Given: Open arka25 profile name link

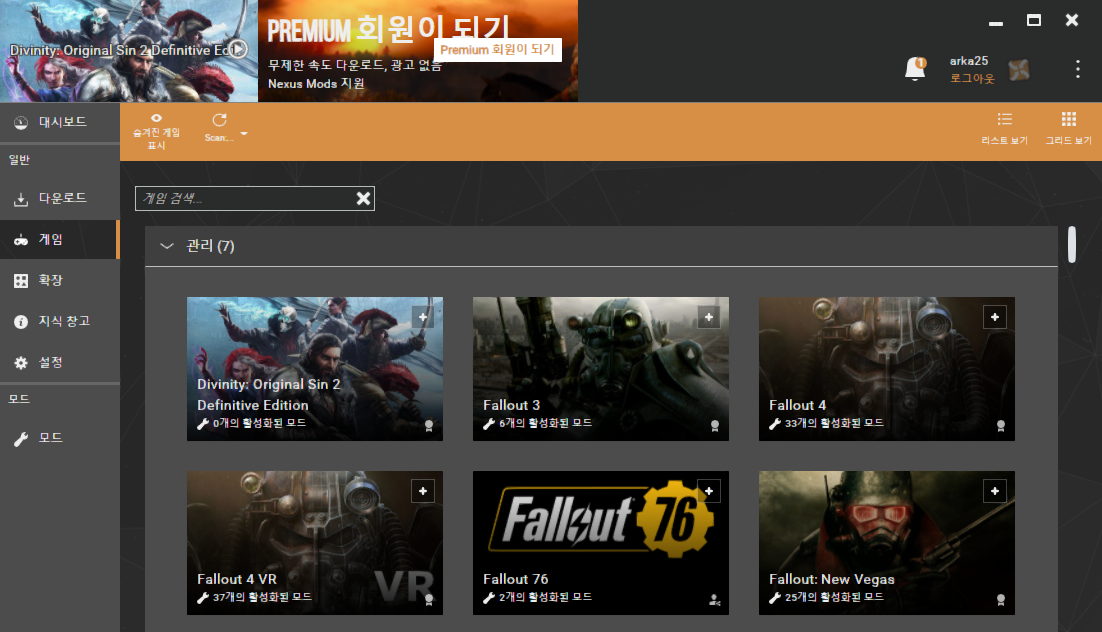Looking at the screenshot, I should coord(968,61).
